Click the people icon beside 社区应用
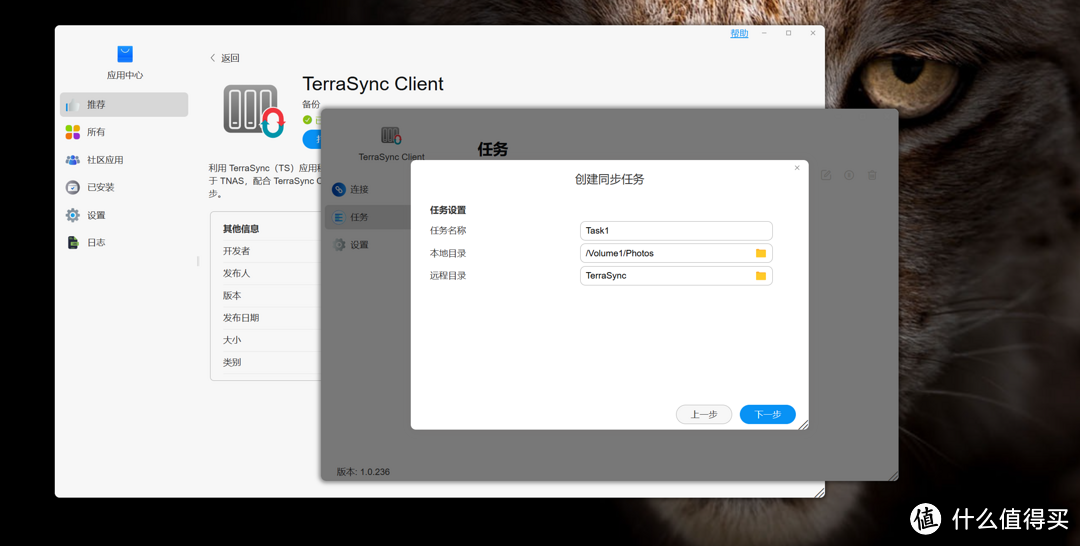Image resolution: width=1080 pixels, height=546 pixels. (72, 160)
